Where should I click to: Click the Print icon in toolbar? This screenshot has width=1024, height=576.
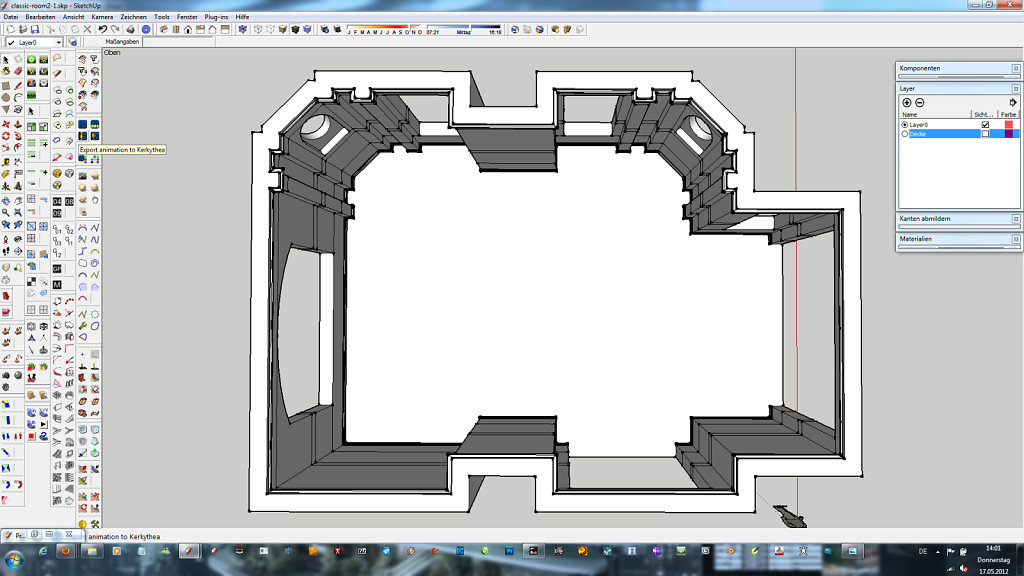(131, 29)
